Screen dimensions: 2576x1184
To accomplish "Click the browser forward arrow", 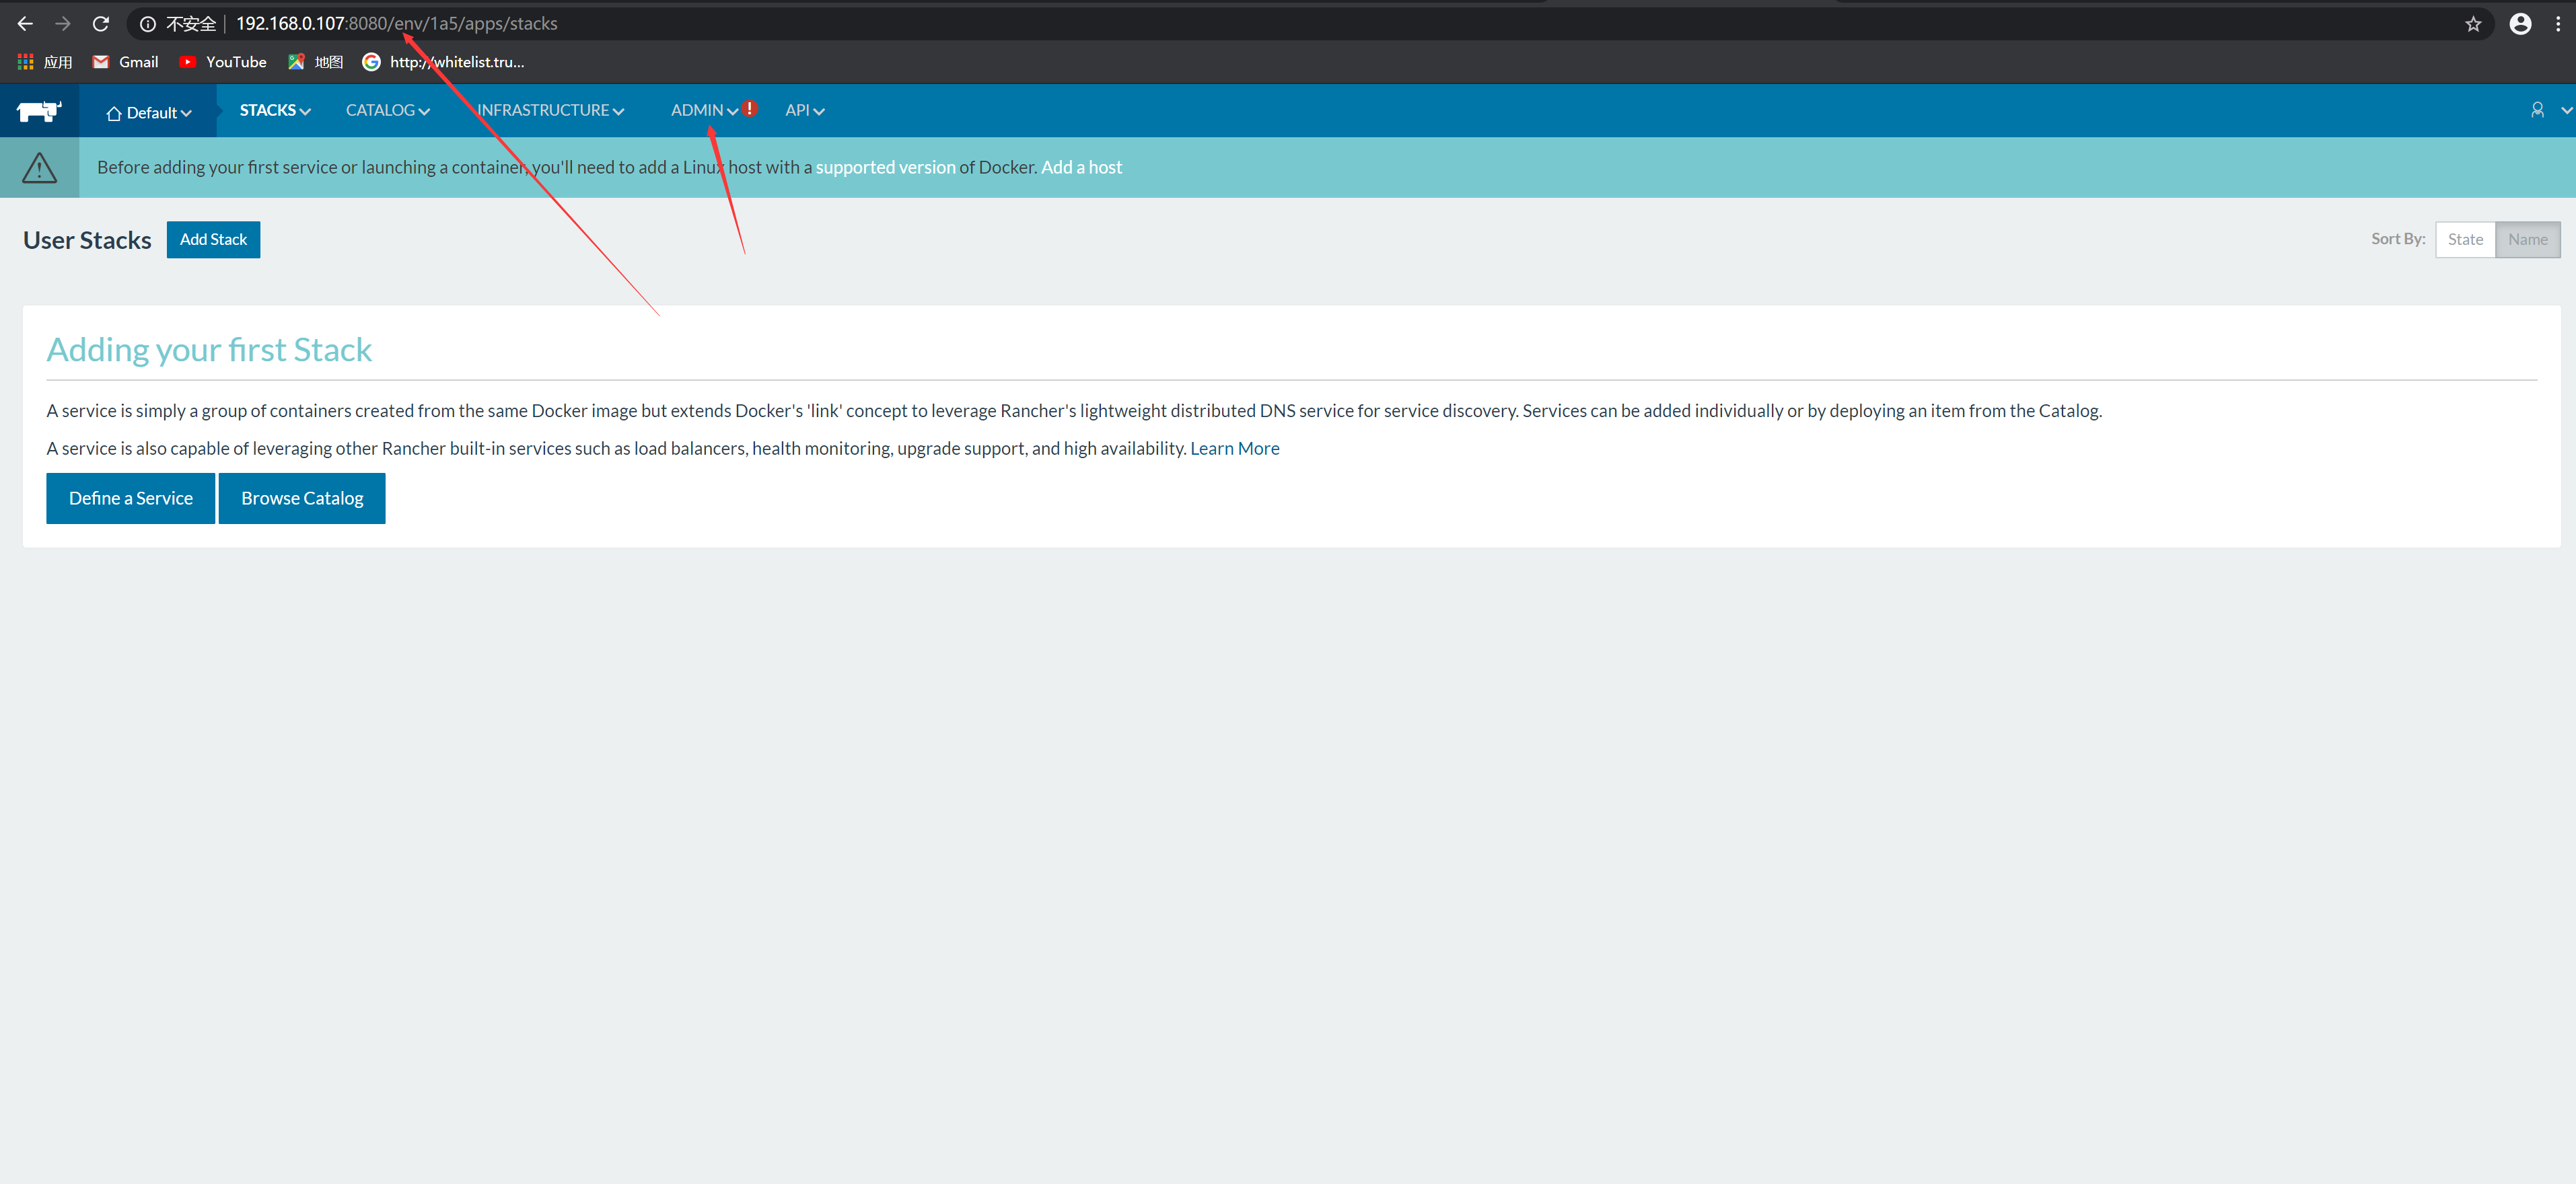I will (x=63, y=23).
